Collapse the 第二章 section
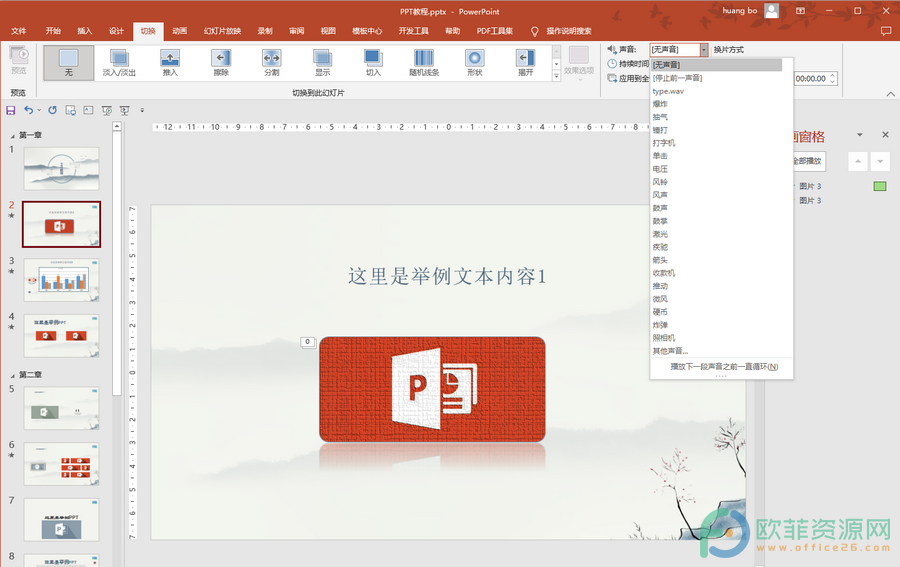This screenshot has width=900, height=567. 13,375
